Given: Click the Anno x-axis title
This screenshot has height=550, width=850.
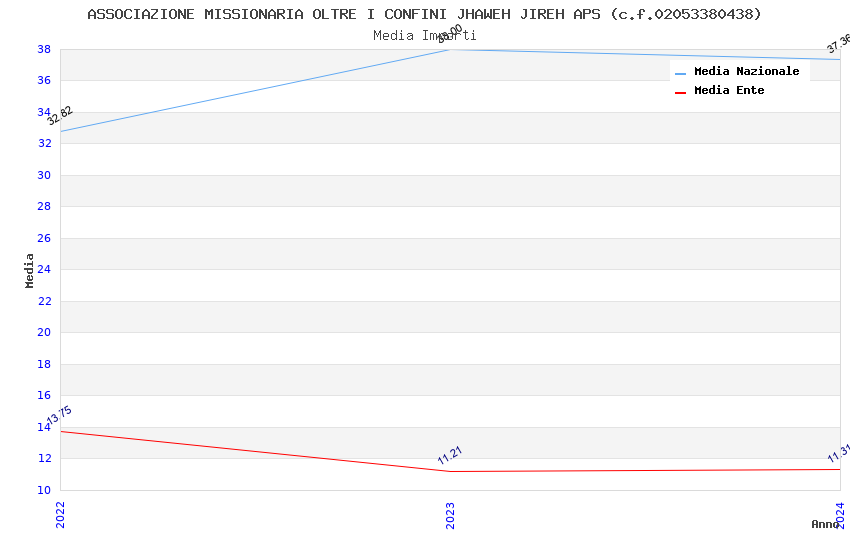Looking at the screenshot, I should (x=825, y=524).
